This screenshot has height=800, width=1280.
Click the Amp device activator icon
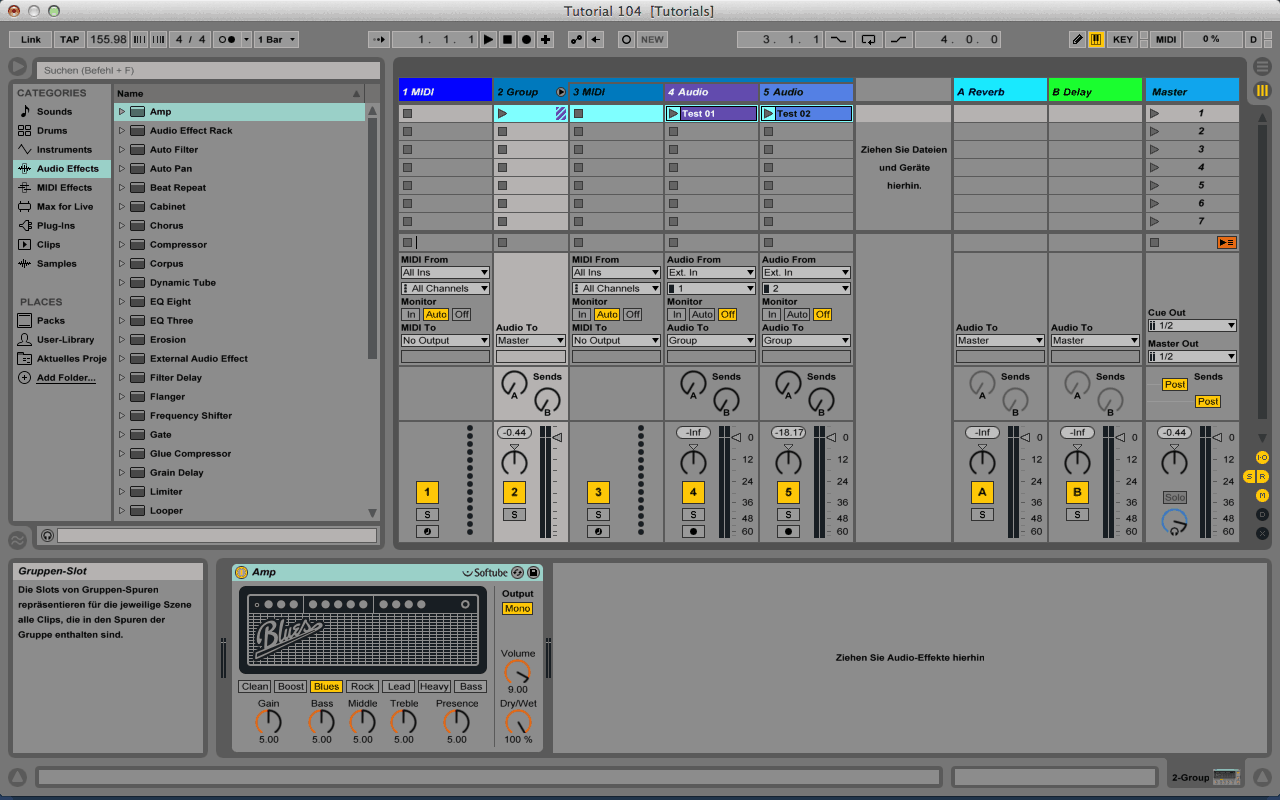coord(241,572)
